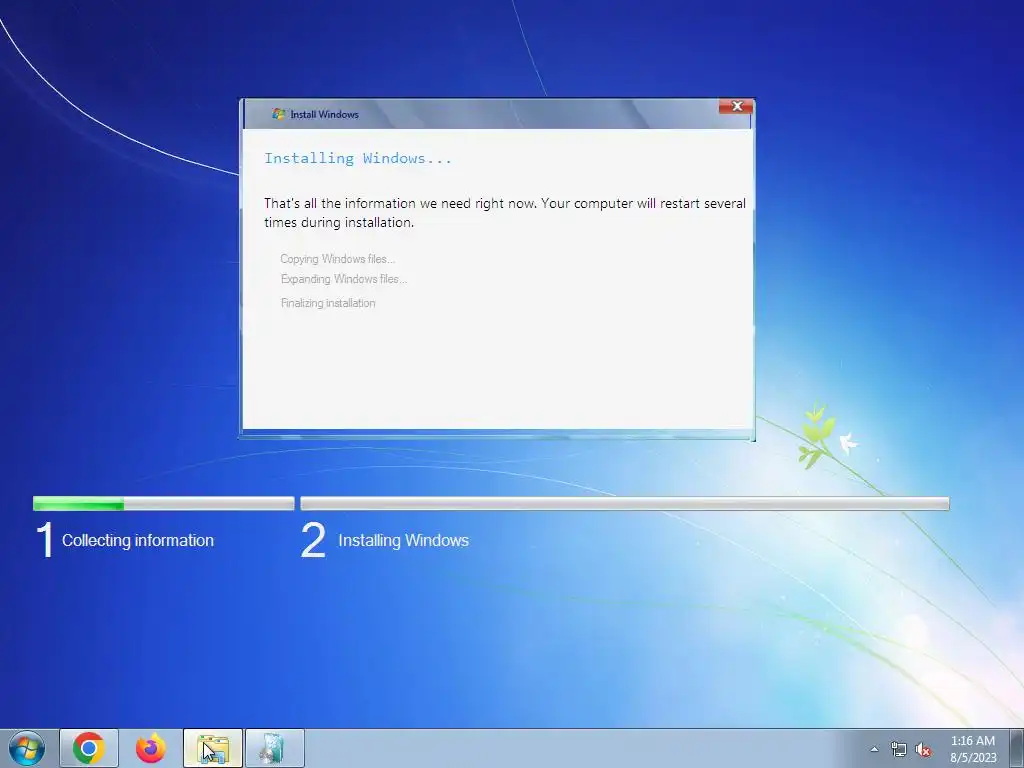Launch Google Chrome from the taskbar

tap(89, 748)
